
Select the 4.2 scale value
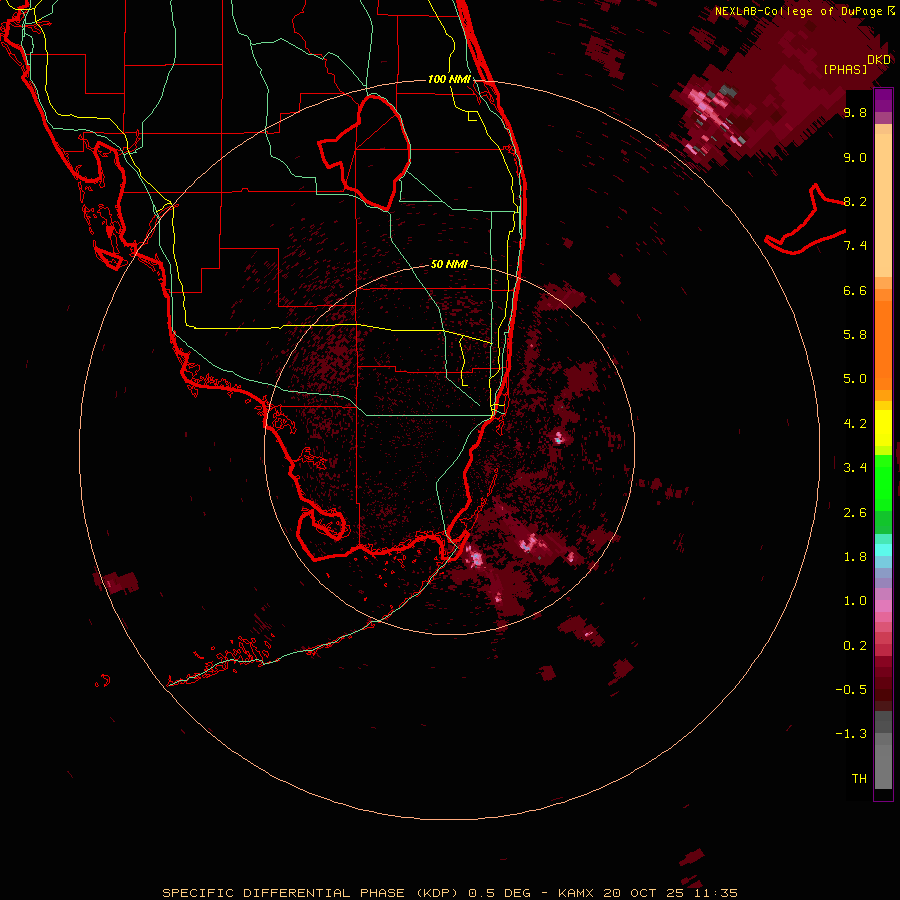click(x=855, y=424)
